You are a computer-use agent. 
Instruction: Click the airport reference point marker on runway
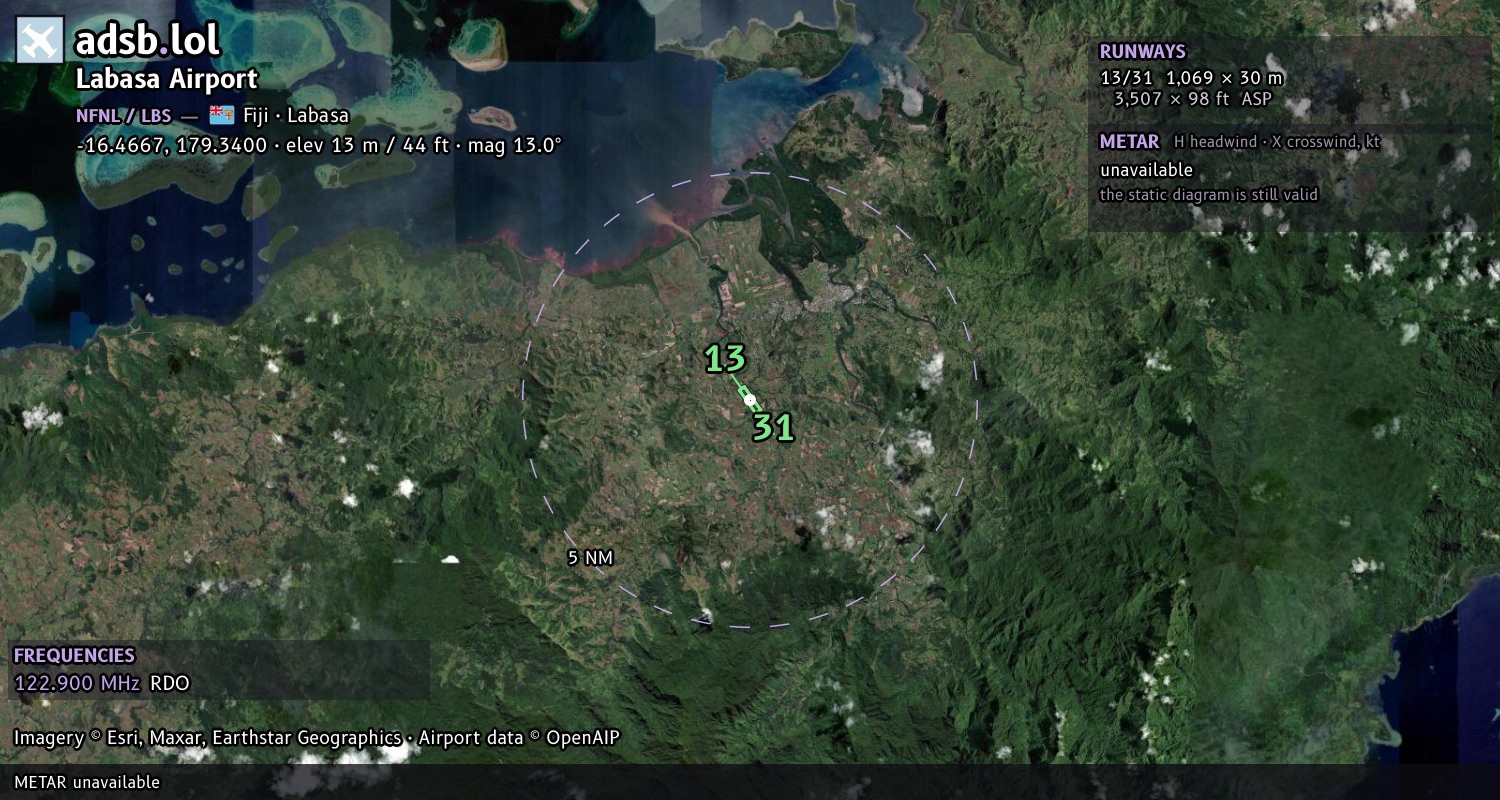click(x=750, y=399)
